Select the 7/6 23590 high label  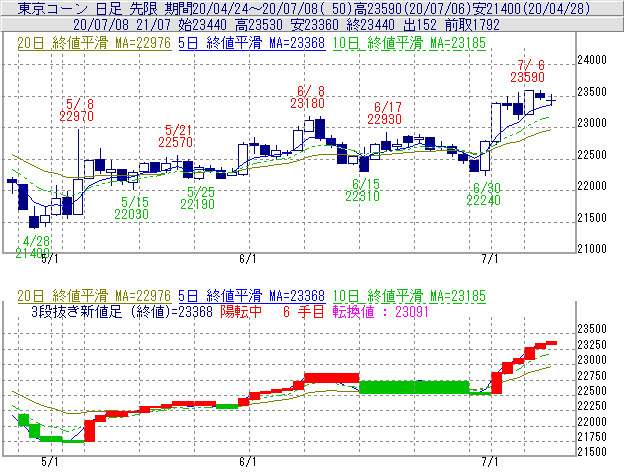pos(528,71)
